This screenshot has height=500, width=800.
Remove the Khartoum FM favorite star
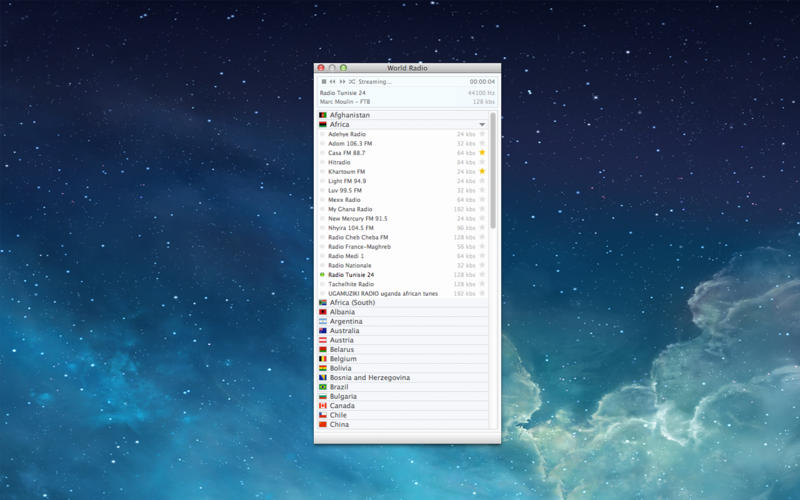pyautogui.click(x=482, y=172)
